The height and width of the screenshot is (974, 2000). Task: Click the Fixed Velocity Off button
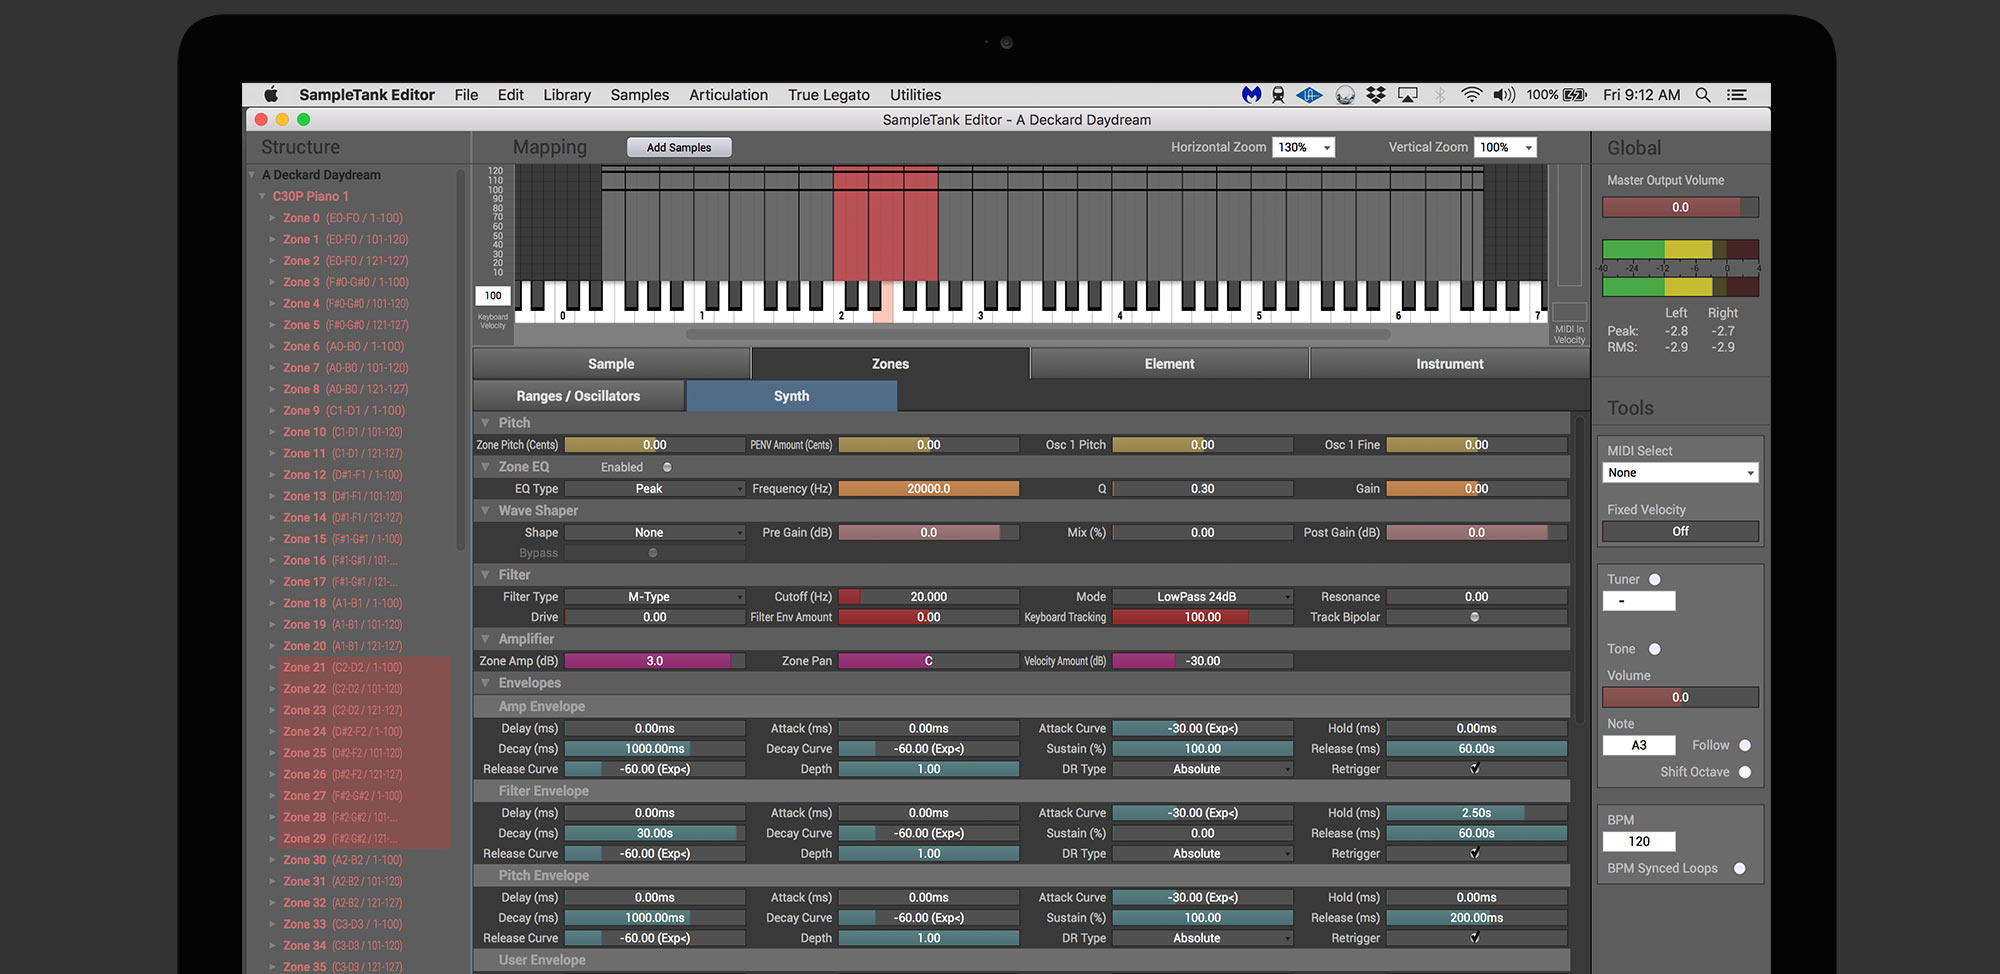1680,531
